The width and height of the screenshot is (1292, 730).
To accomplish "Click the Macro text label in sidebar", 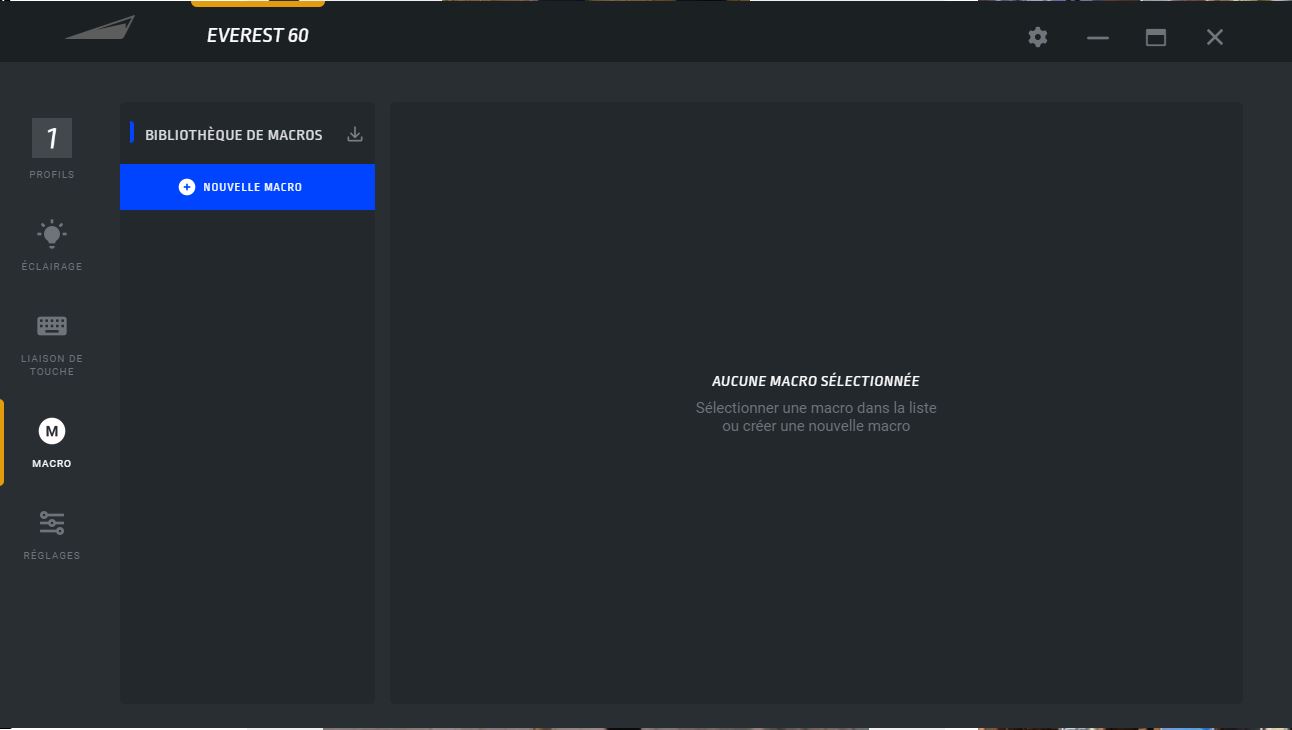I will pos(52,464).
